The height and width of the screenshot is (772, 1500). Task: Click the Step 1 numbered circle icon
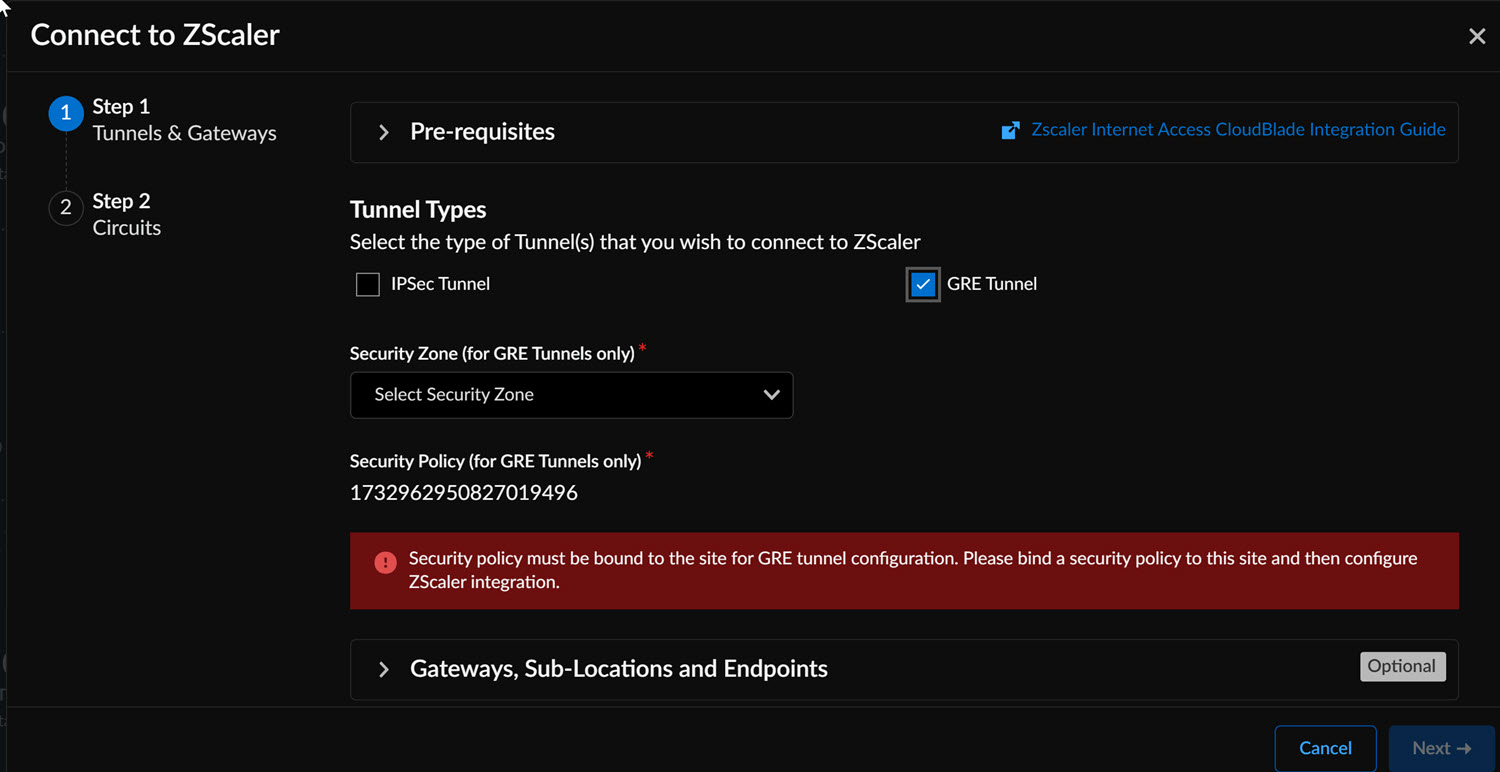(x=66, y=114)
